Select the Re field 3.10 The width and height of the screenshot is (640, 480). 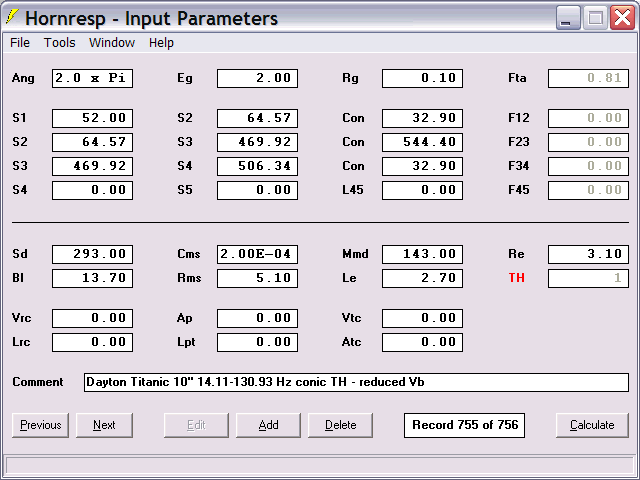click(588, 254)
